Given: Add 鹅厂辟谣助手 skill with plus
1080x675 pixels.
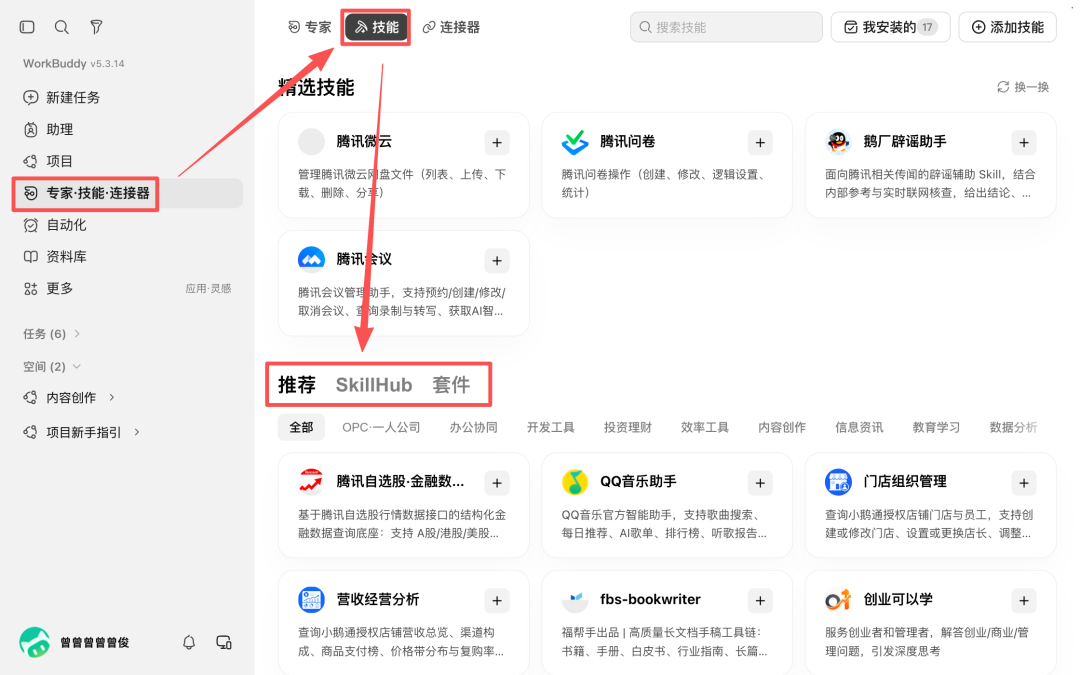Looking at the screenshot, I should tap(1024, 143).
